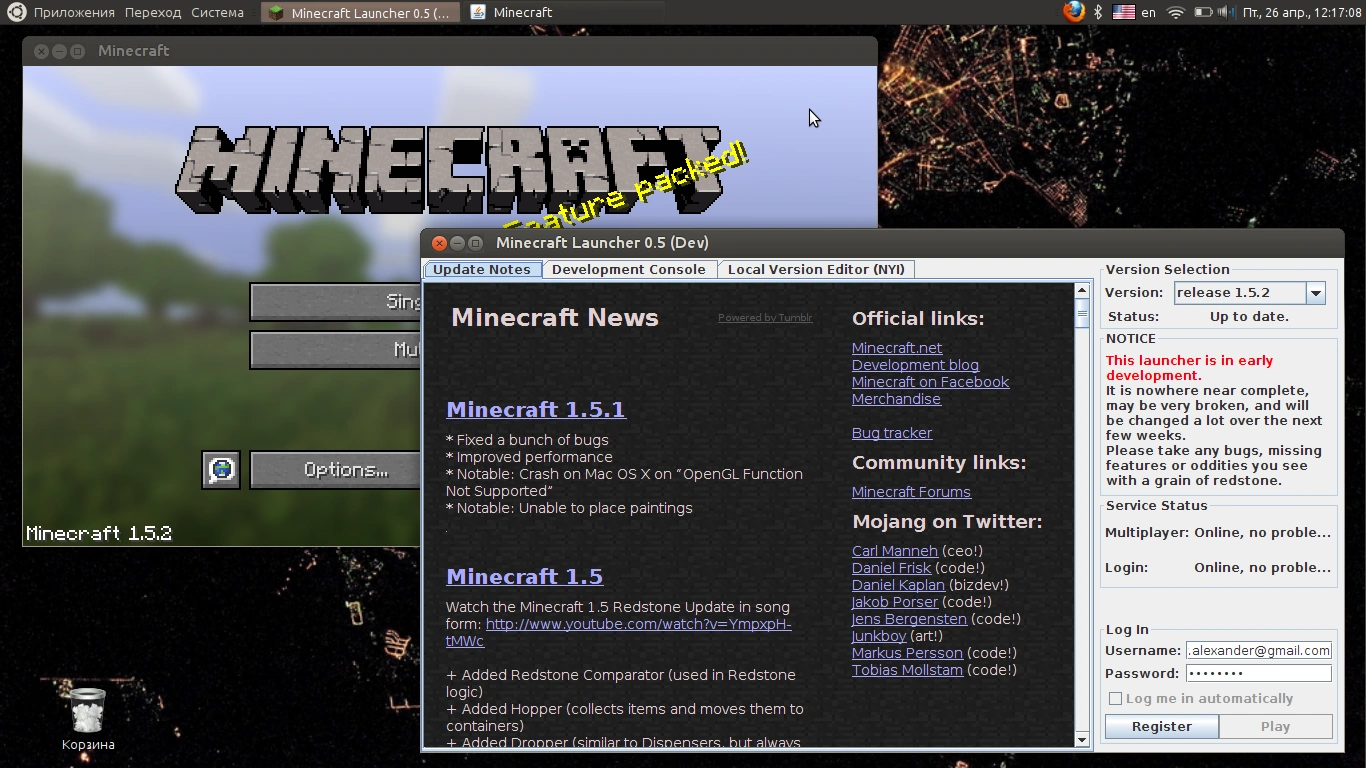Open the Local Version Editor (NYI) tab
Screen dimensions: 1366x768
tap(816, 269)
